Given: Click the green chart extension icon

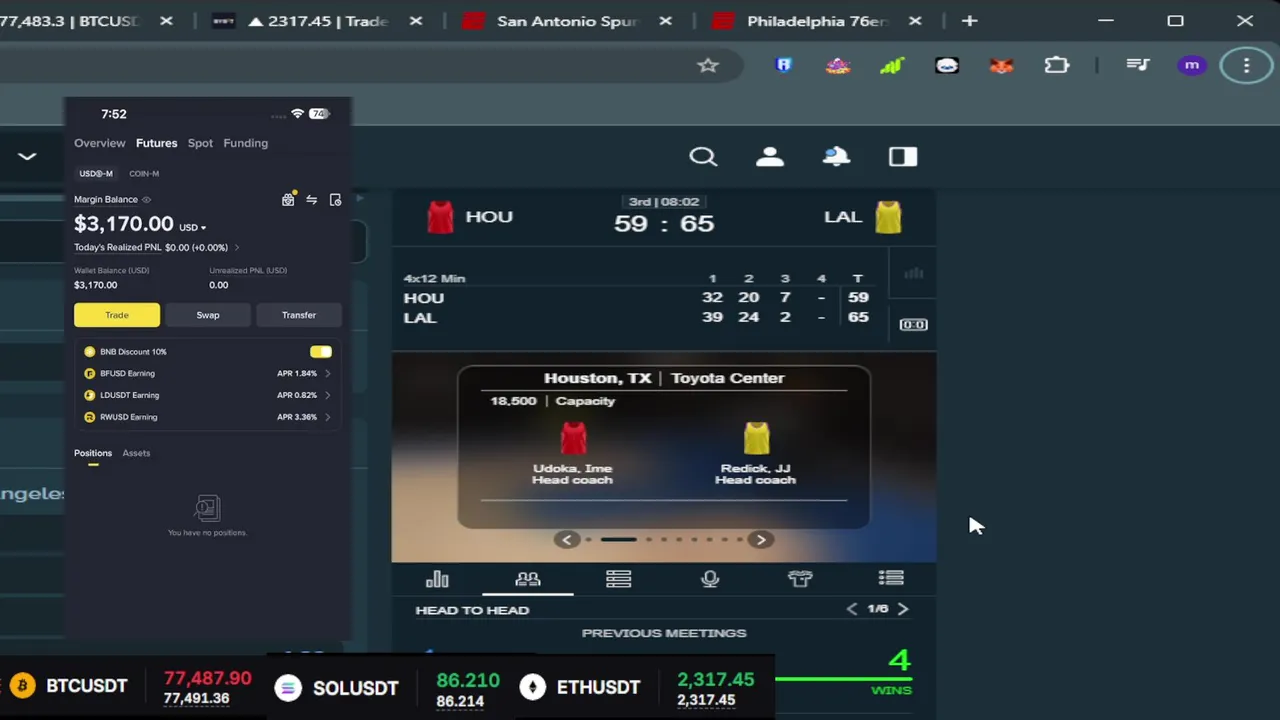Looking at the screenshot, I should click(892, 65).
